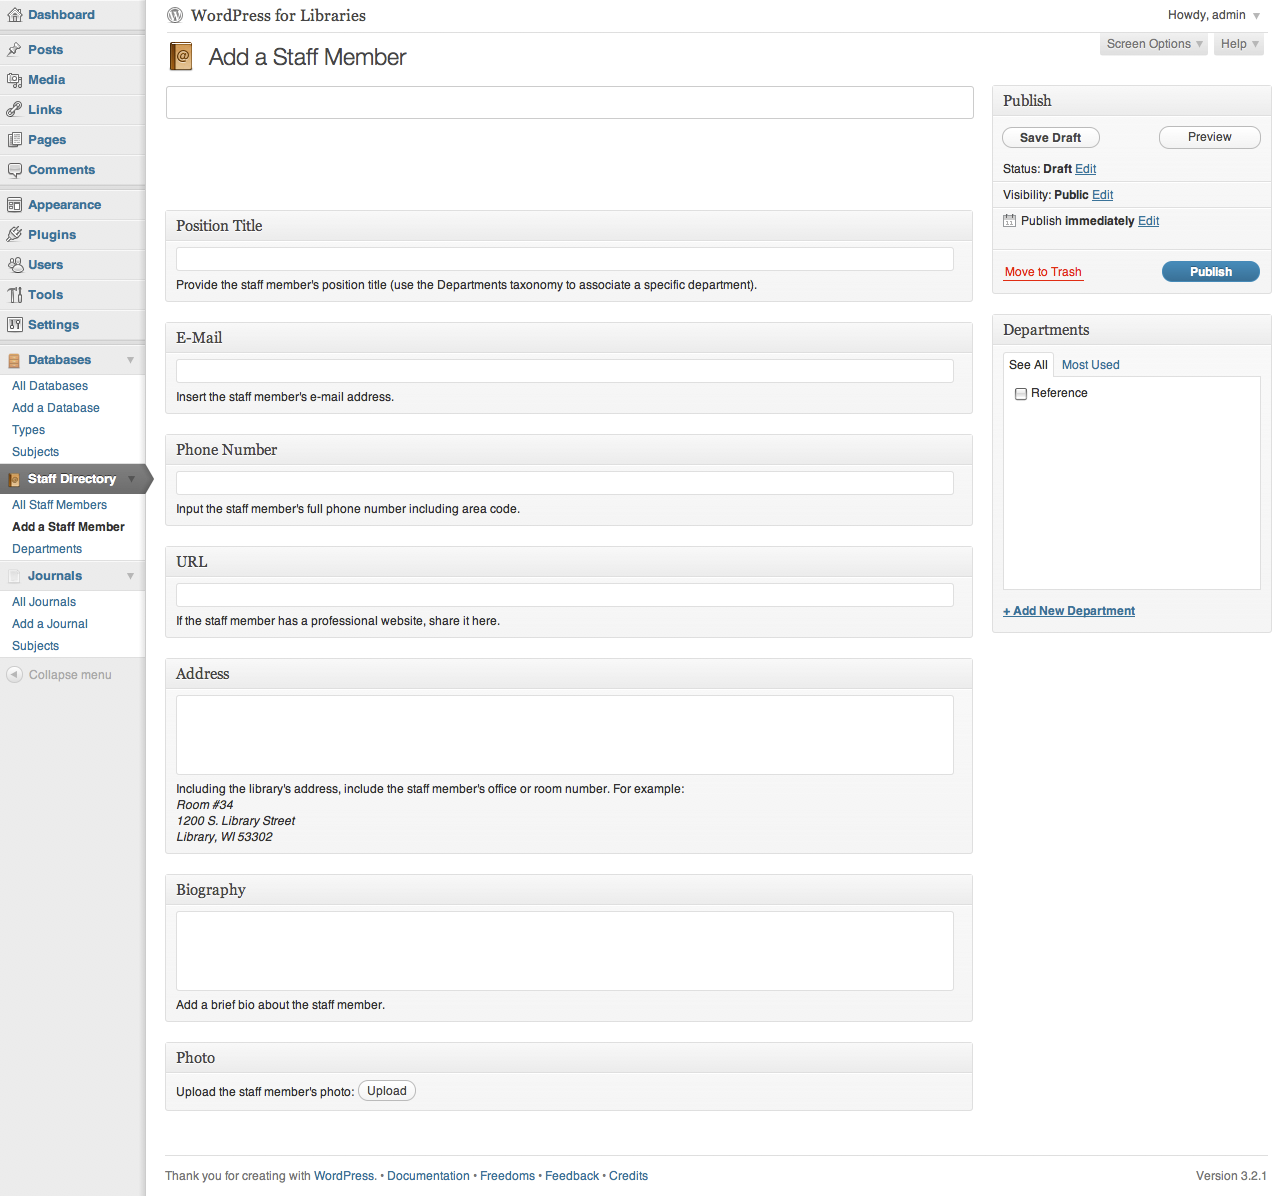
Task: Click the Links chain icon
Action: [14, 110]
